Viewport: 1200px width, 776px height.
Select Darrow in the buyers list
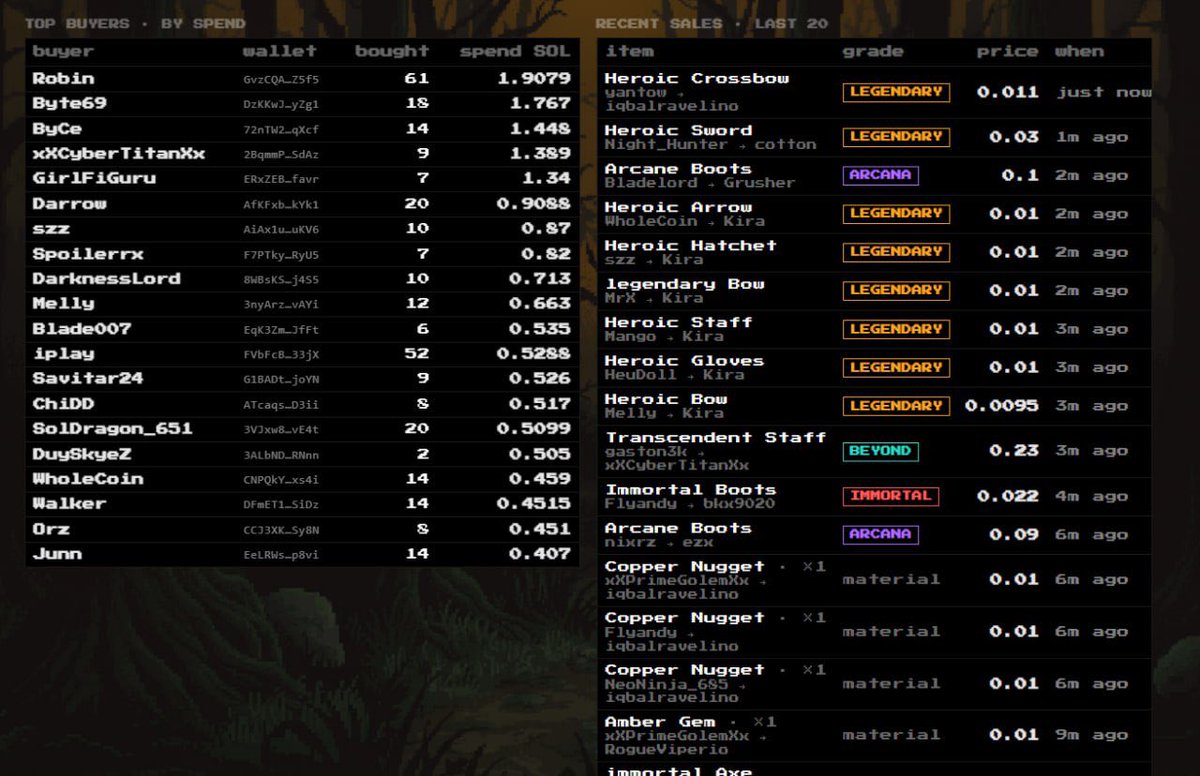(69, 203)
